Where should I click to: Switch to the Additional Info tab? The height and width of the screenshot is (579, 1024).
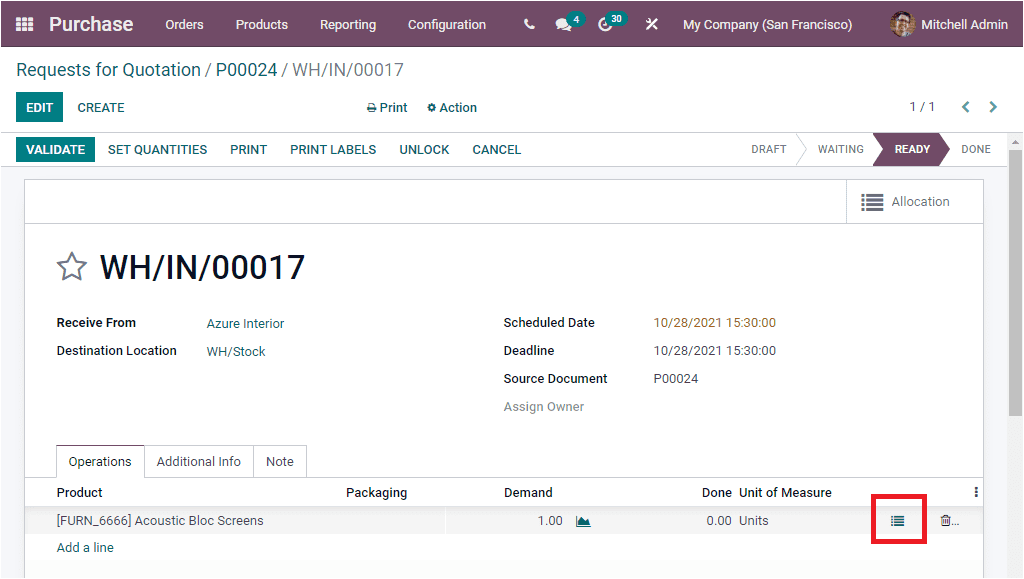click(x=198, y=461)
